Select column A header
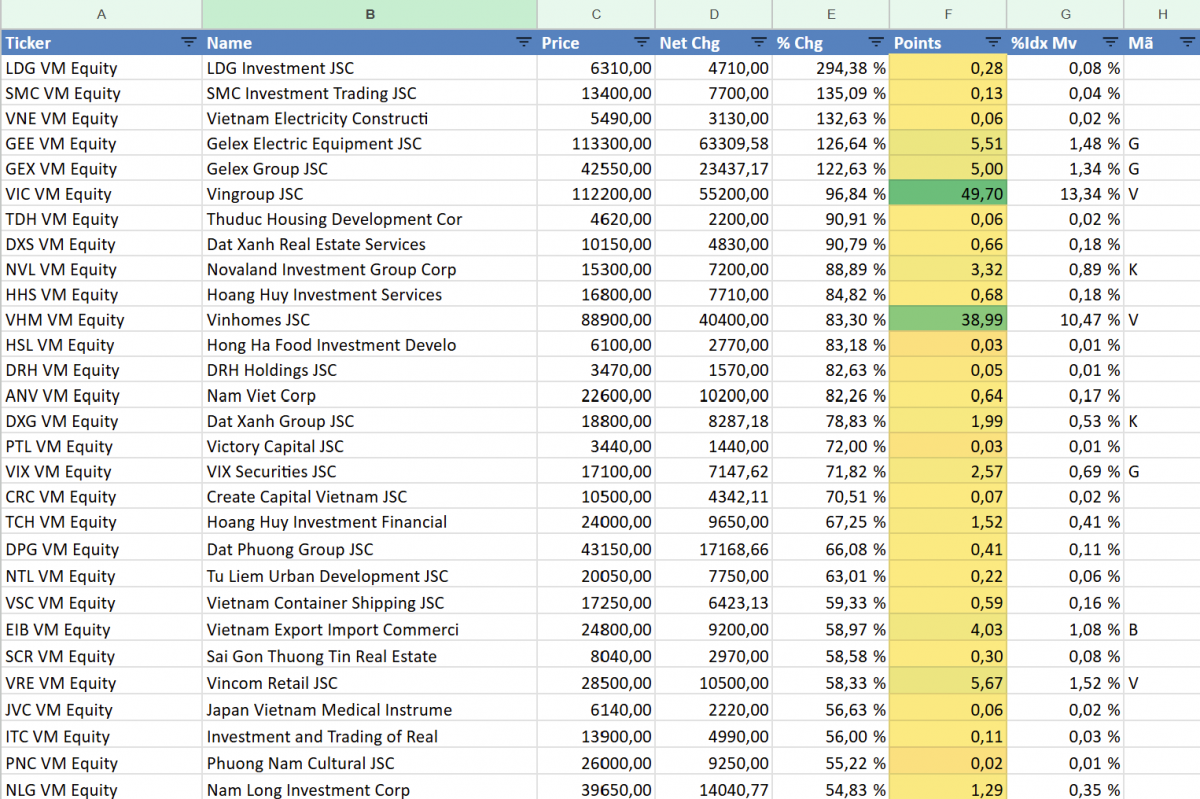 (101, 14)
